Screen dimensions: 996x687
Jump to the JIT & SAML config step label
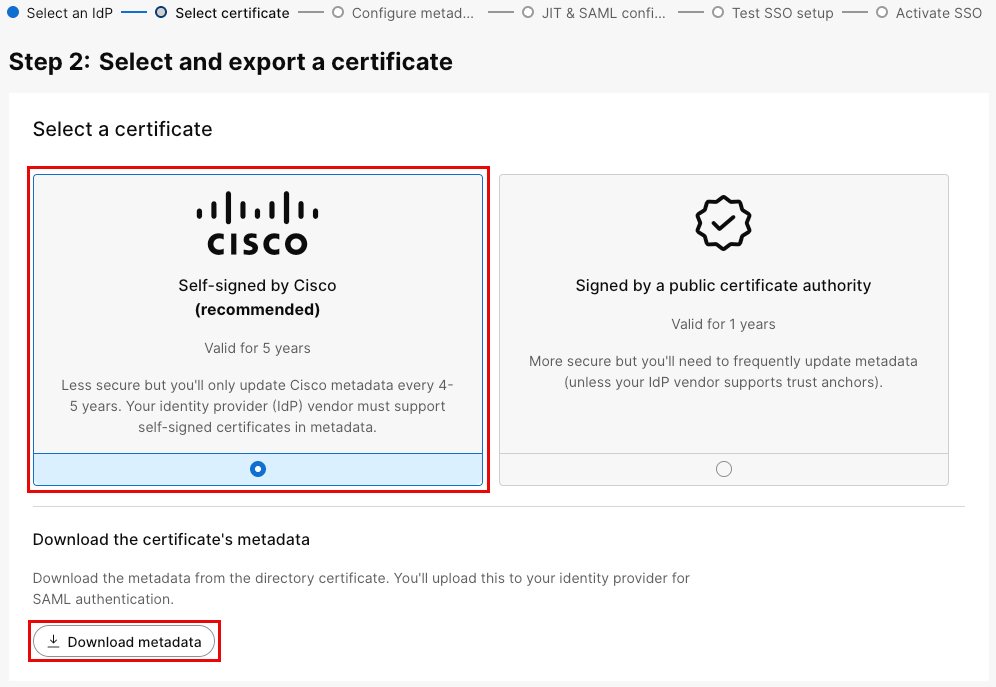(597, 13)
